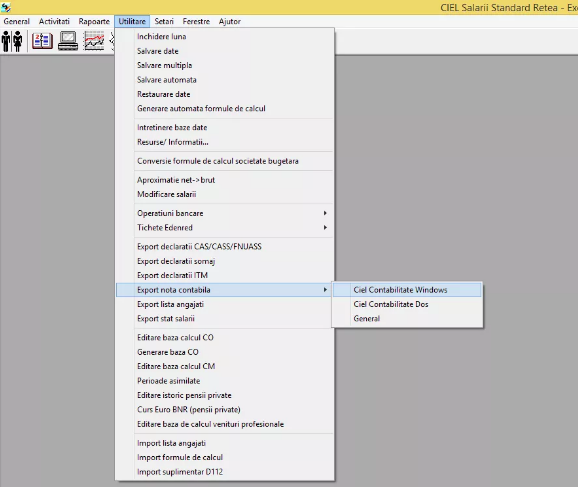
Task: Expand the Export nota contabila submenu arrow
Action: click(325, 290)
